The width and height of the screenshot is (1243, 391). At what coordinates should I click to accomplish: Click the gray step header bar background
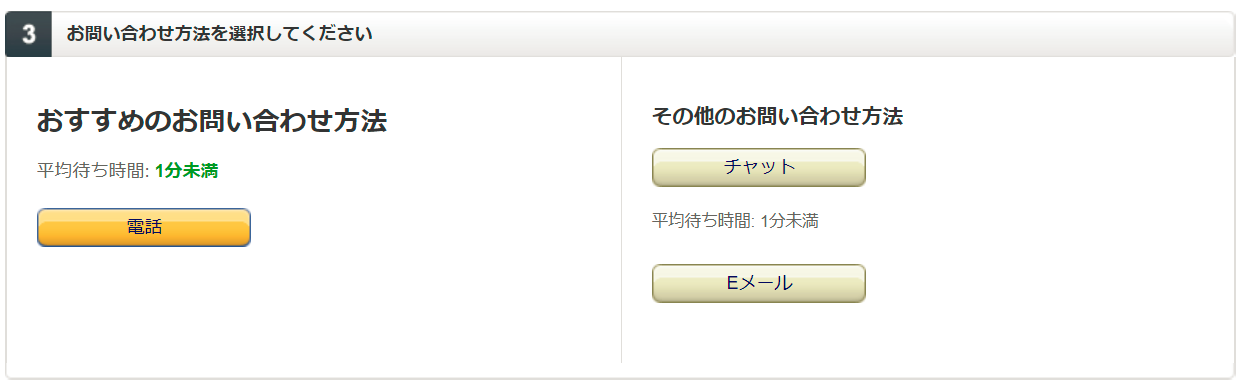[800, 34]
